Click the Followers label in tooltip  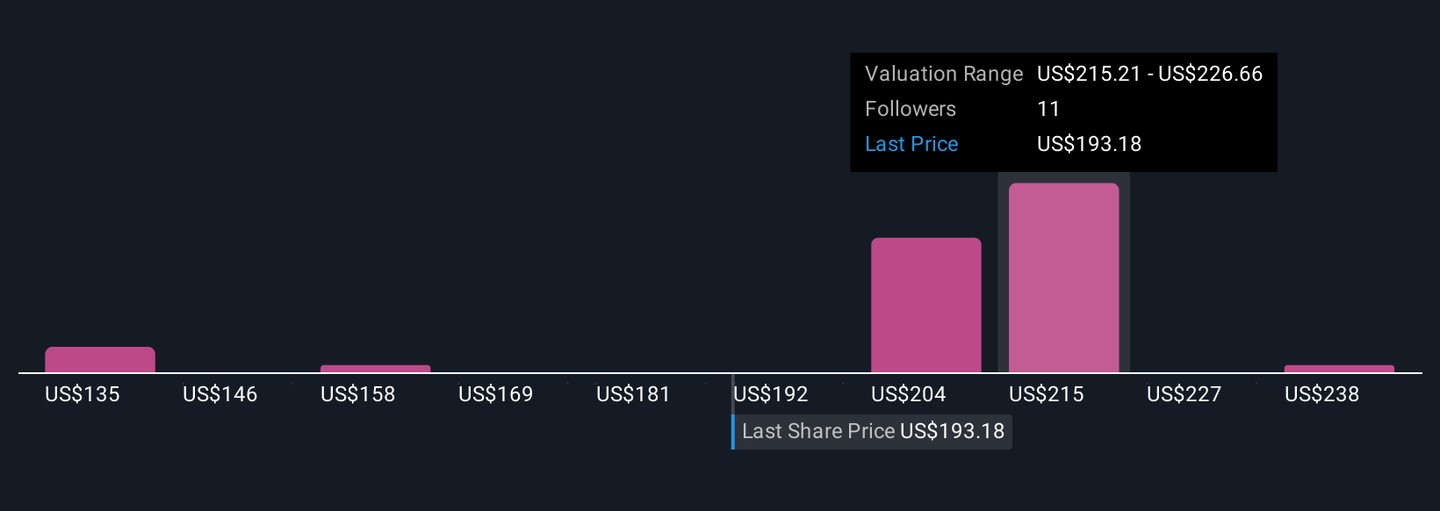[x=910, y=109]
